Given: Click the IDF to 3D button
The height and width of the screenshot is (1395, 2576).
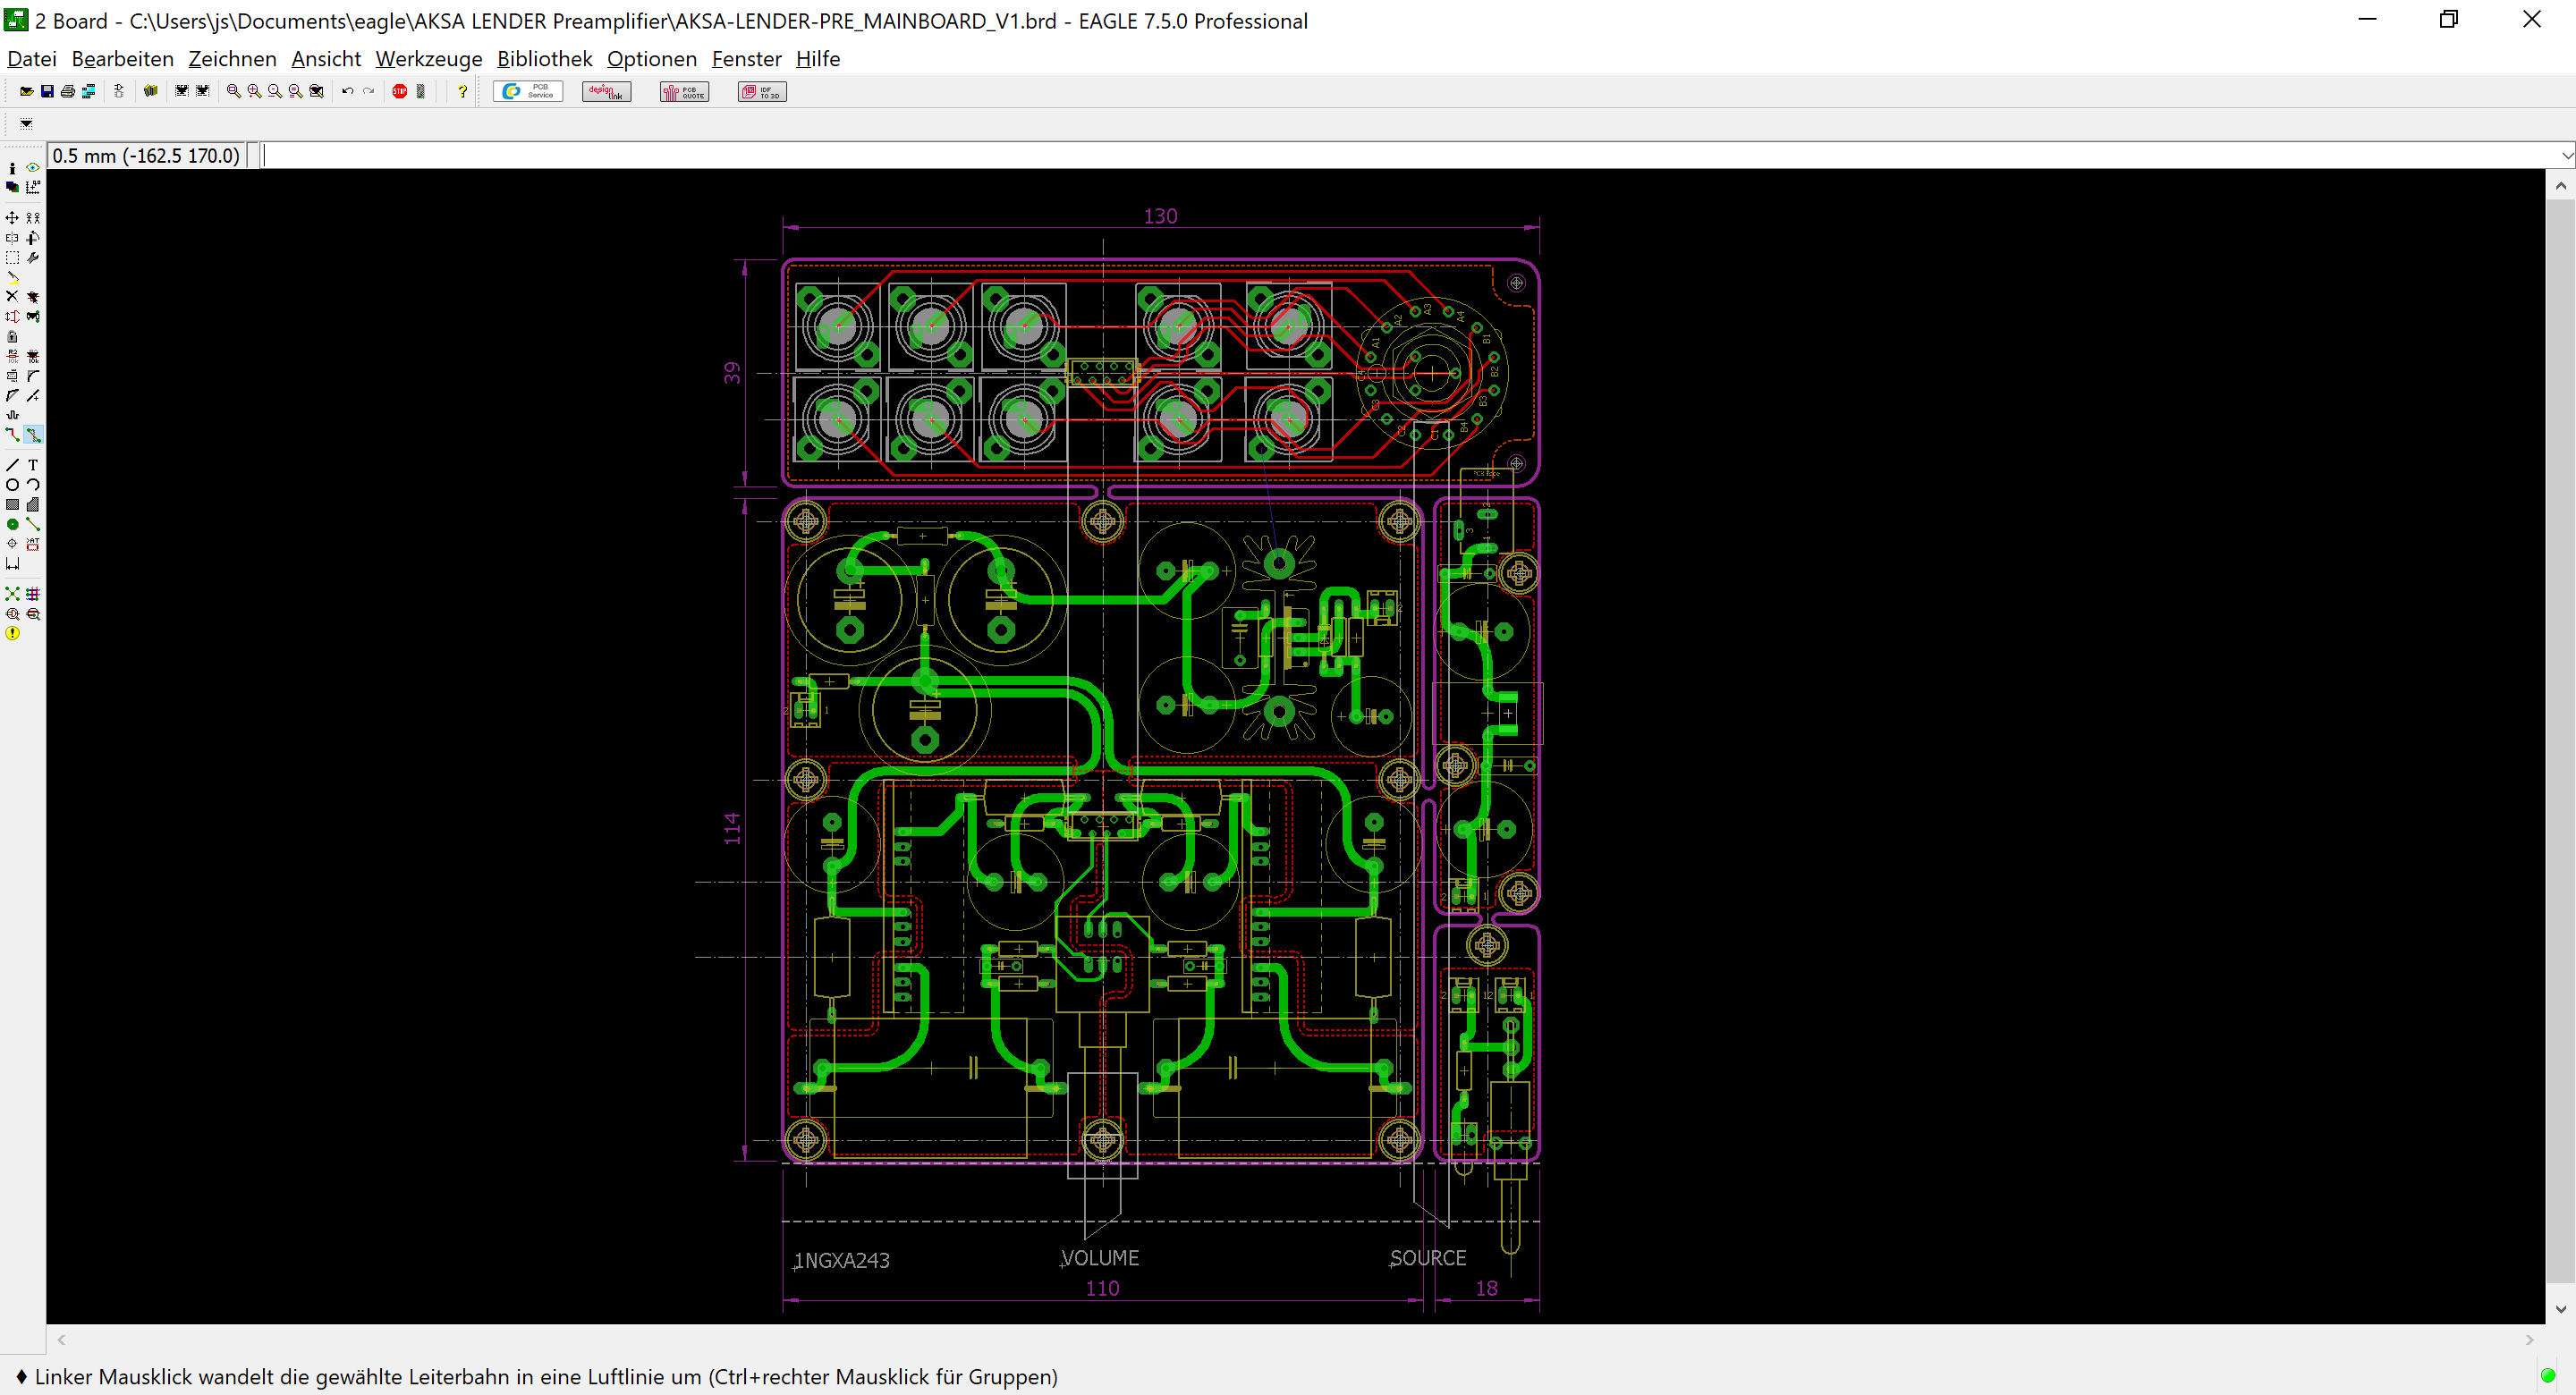Looking at the screenshot, I should (762, 91).
